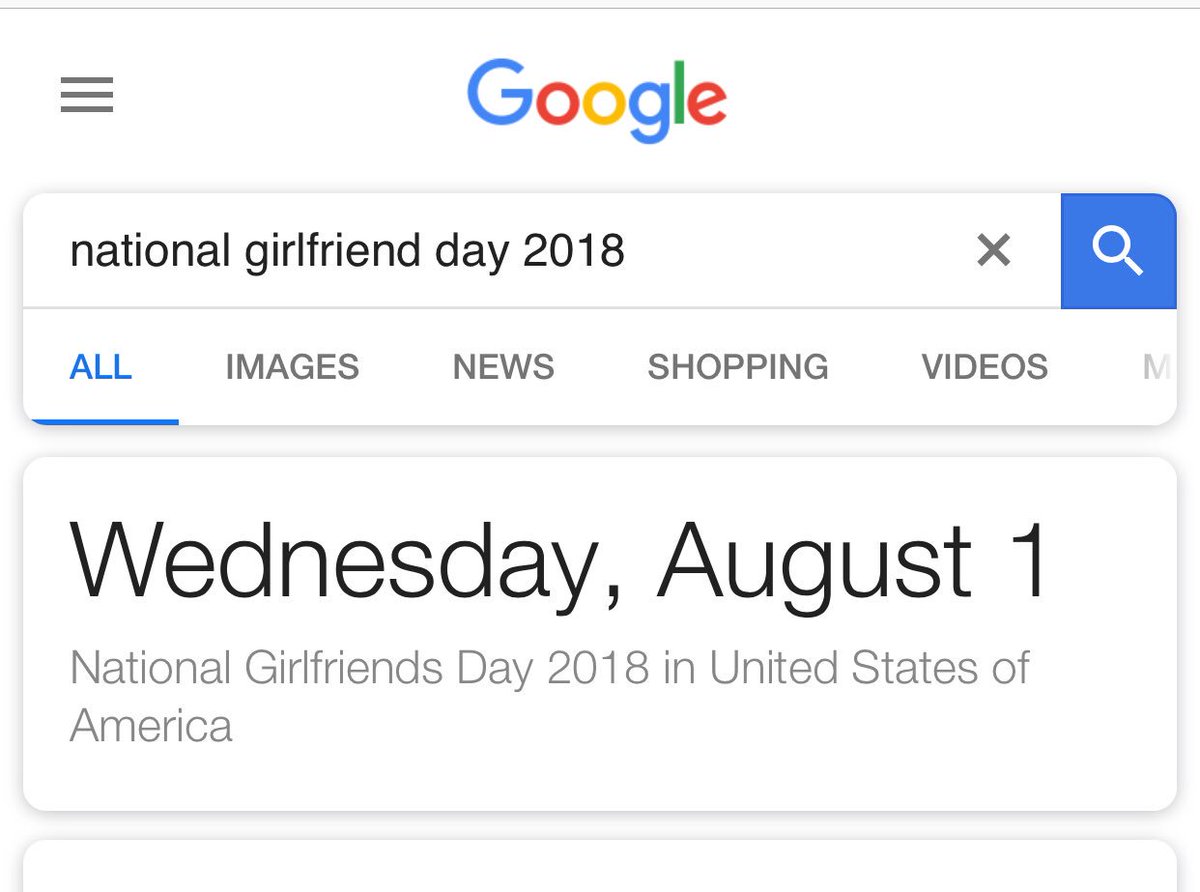1200x892 pixels.
Task: Tap the word 'August' in the date result
Action: (x=814, y=562)
